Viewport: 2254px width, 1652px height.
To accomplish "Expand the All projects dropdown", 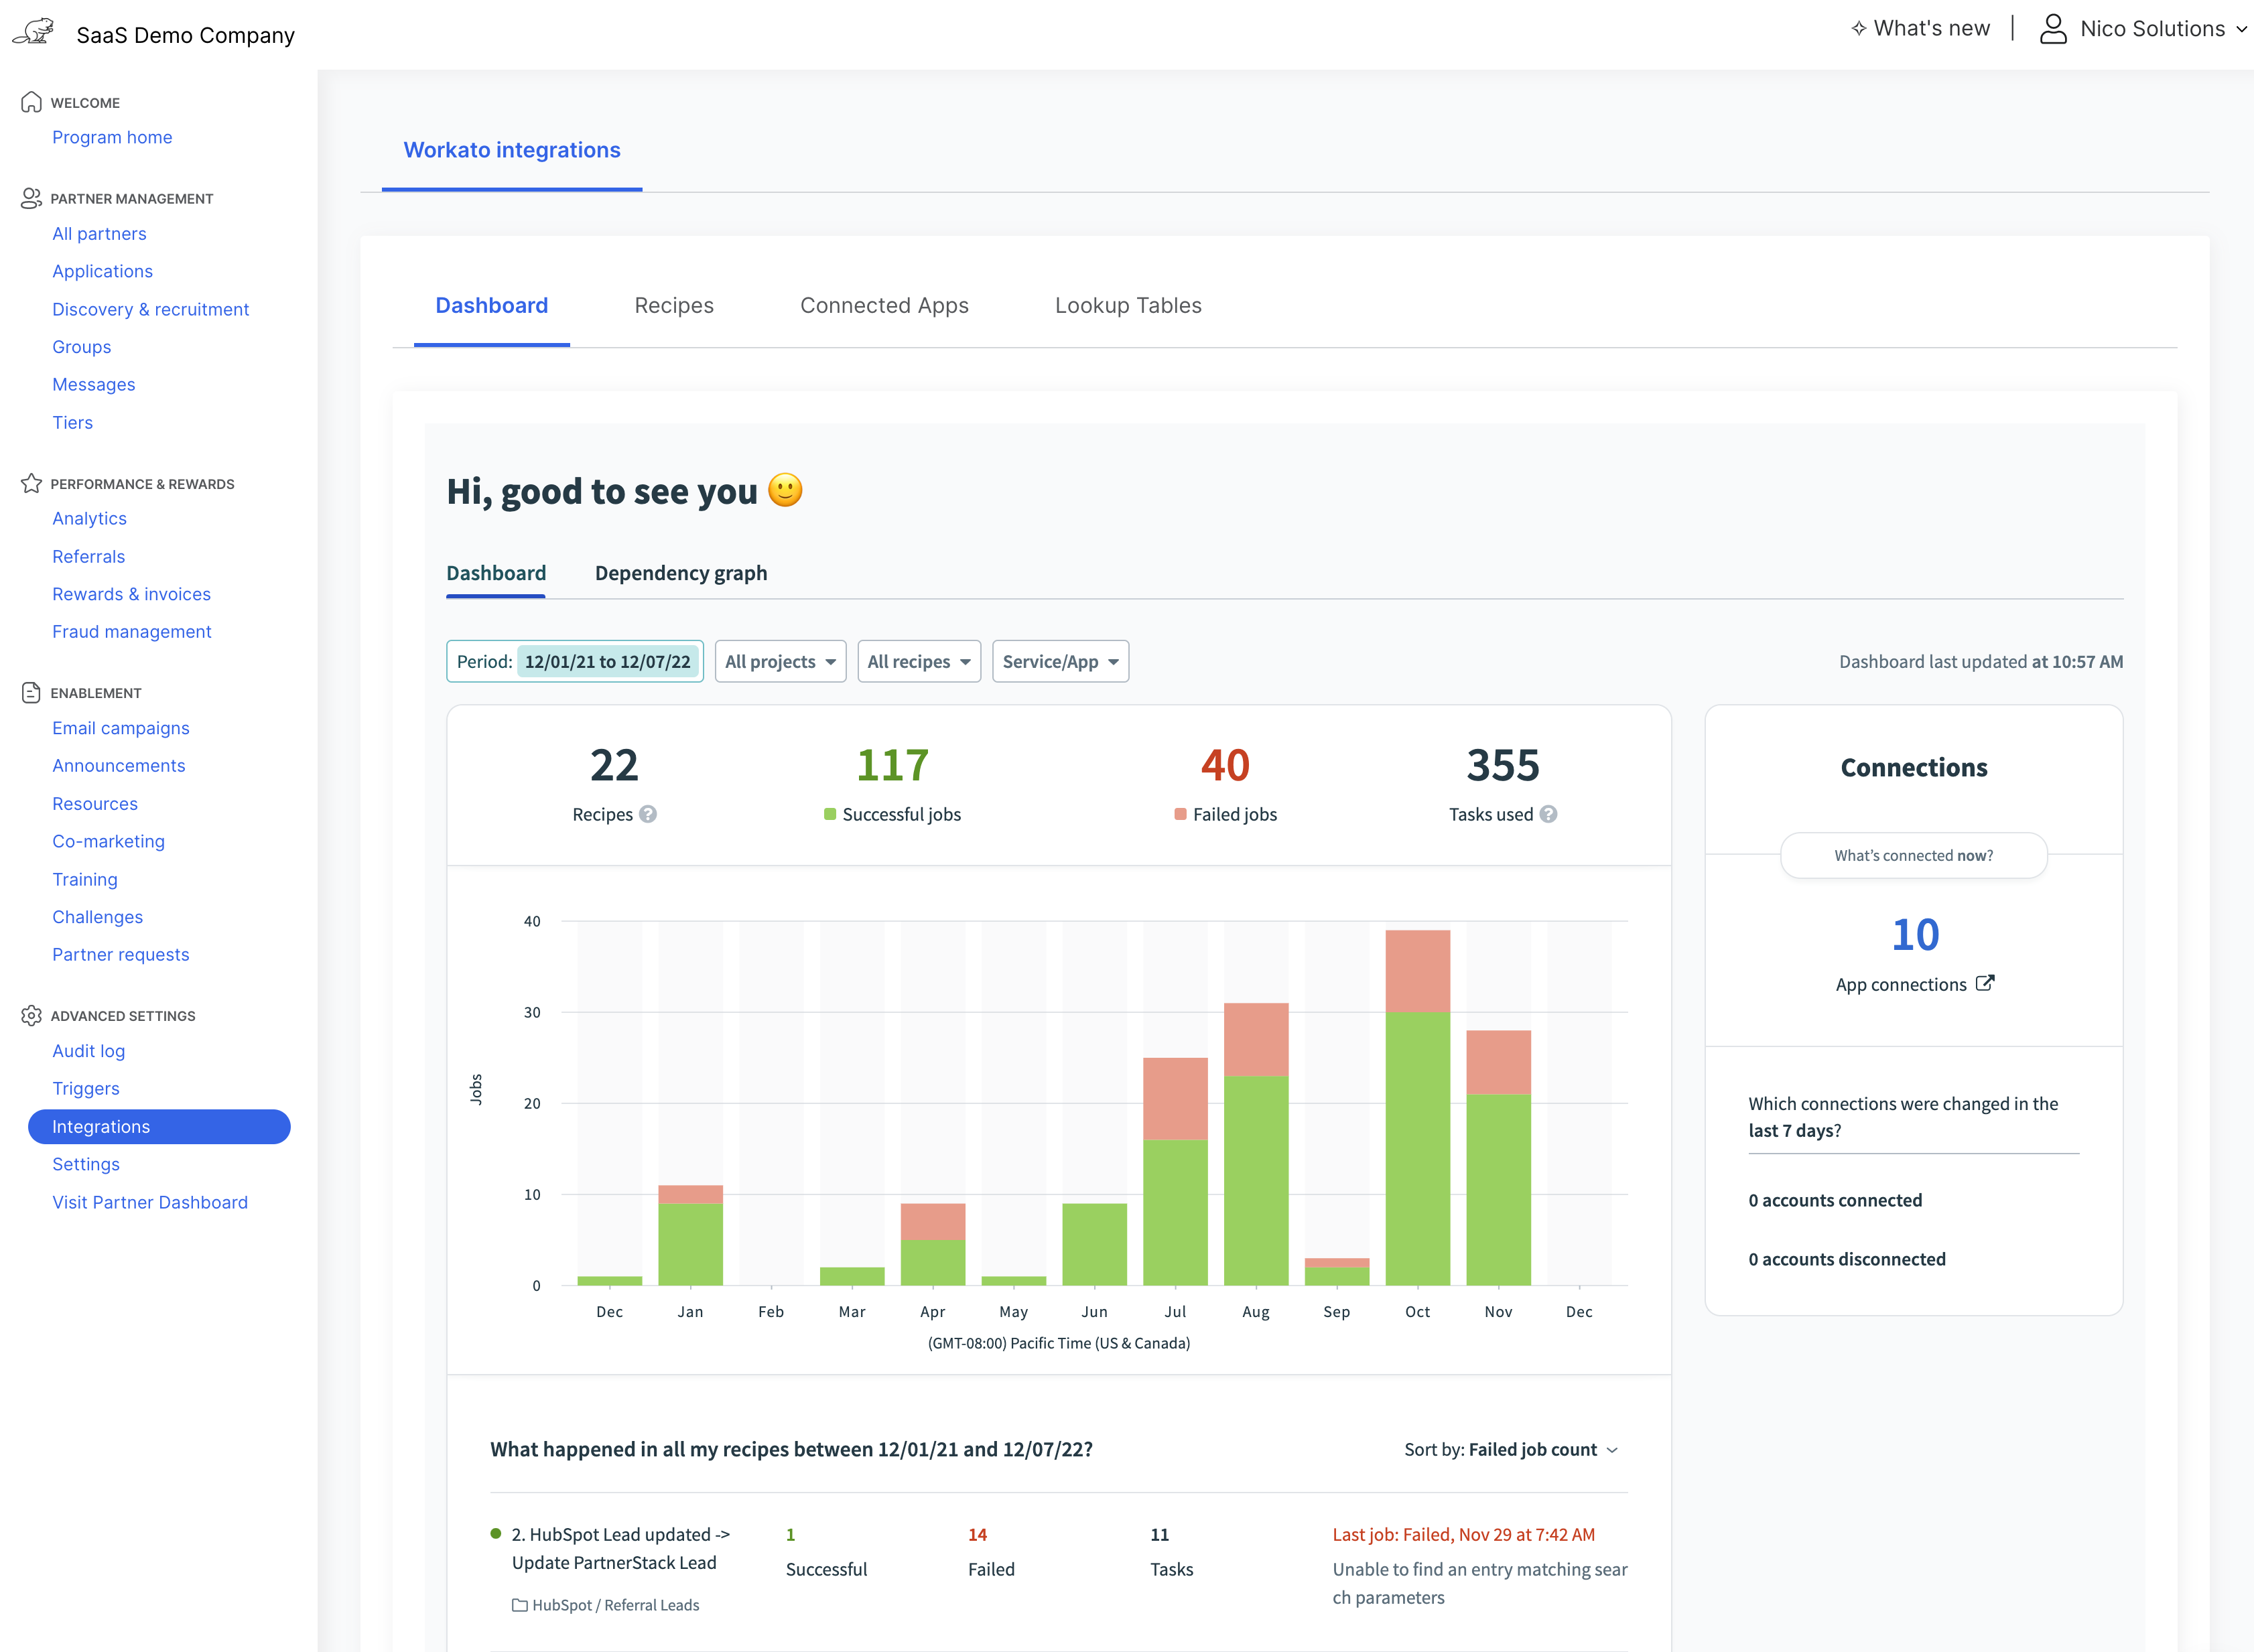I will [x=780, y=661].
